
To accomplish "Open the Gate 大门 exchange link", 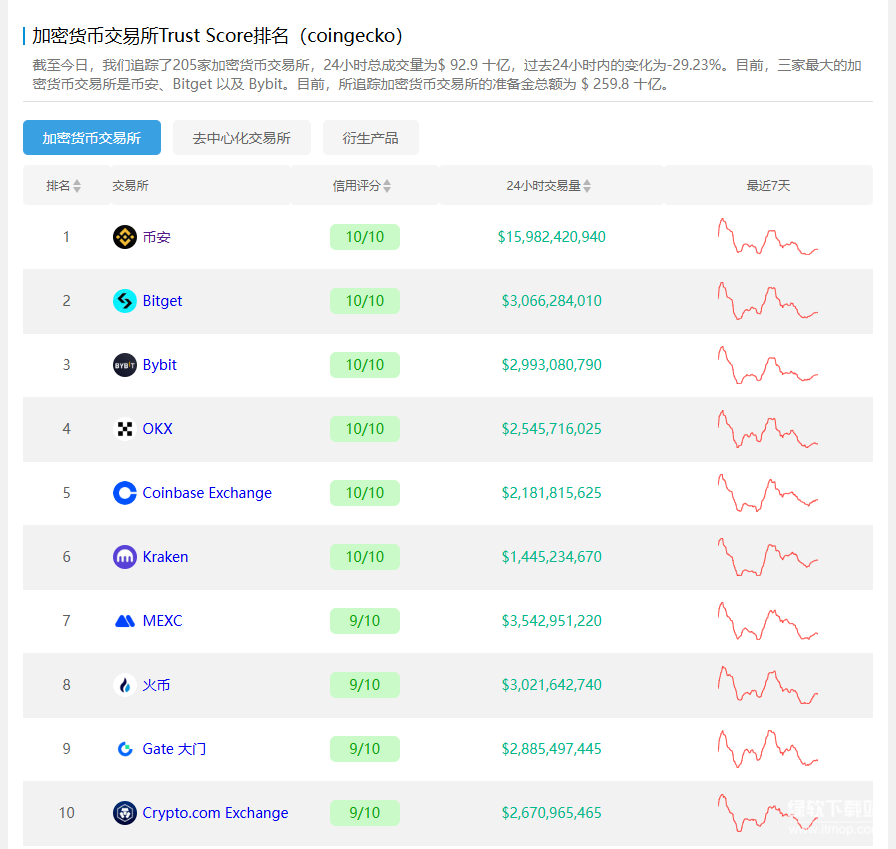I will 174,749.
